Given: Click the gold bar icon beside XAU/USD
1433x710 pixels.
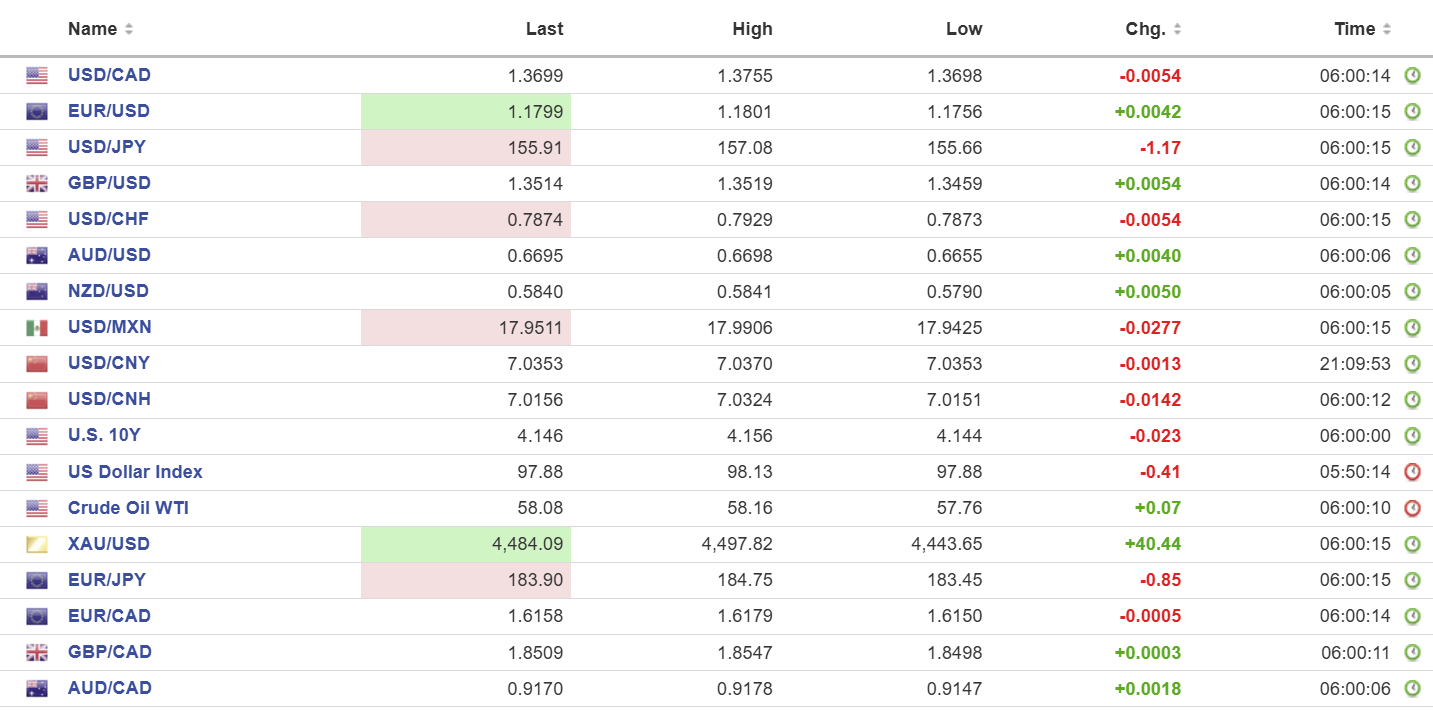Looking at the screenshot, I should (37, 544).
